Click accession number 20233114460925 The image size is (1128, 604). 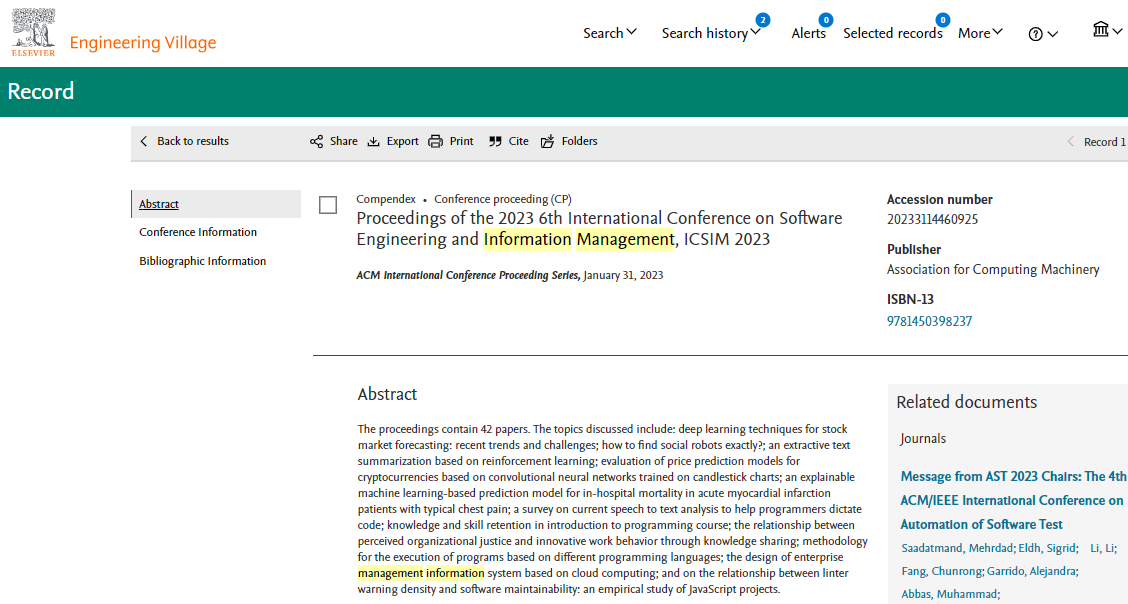click(x=932, y=219)
